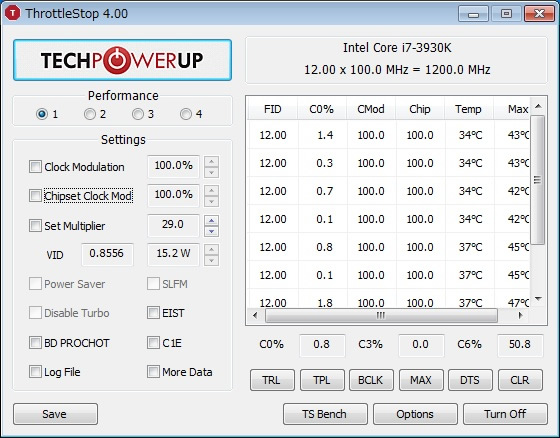The image size is (560, 438).
Task: Enable the C1E checkbox
Action: [153, 342]
